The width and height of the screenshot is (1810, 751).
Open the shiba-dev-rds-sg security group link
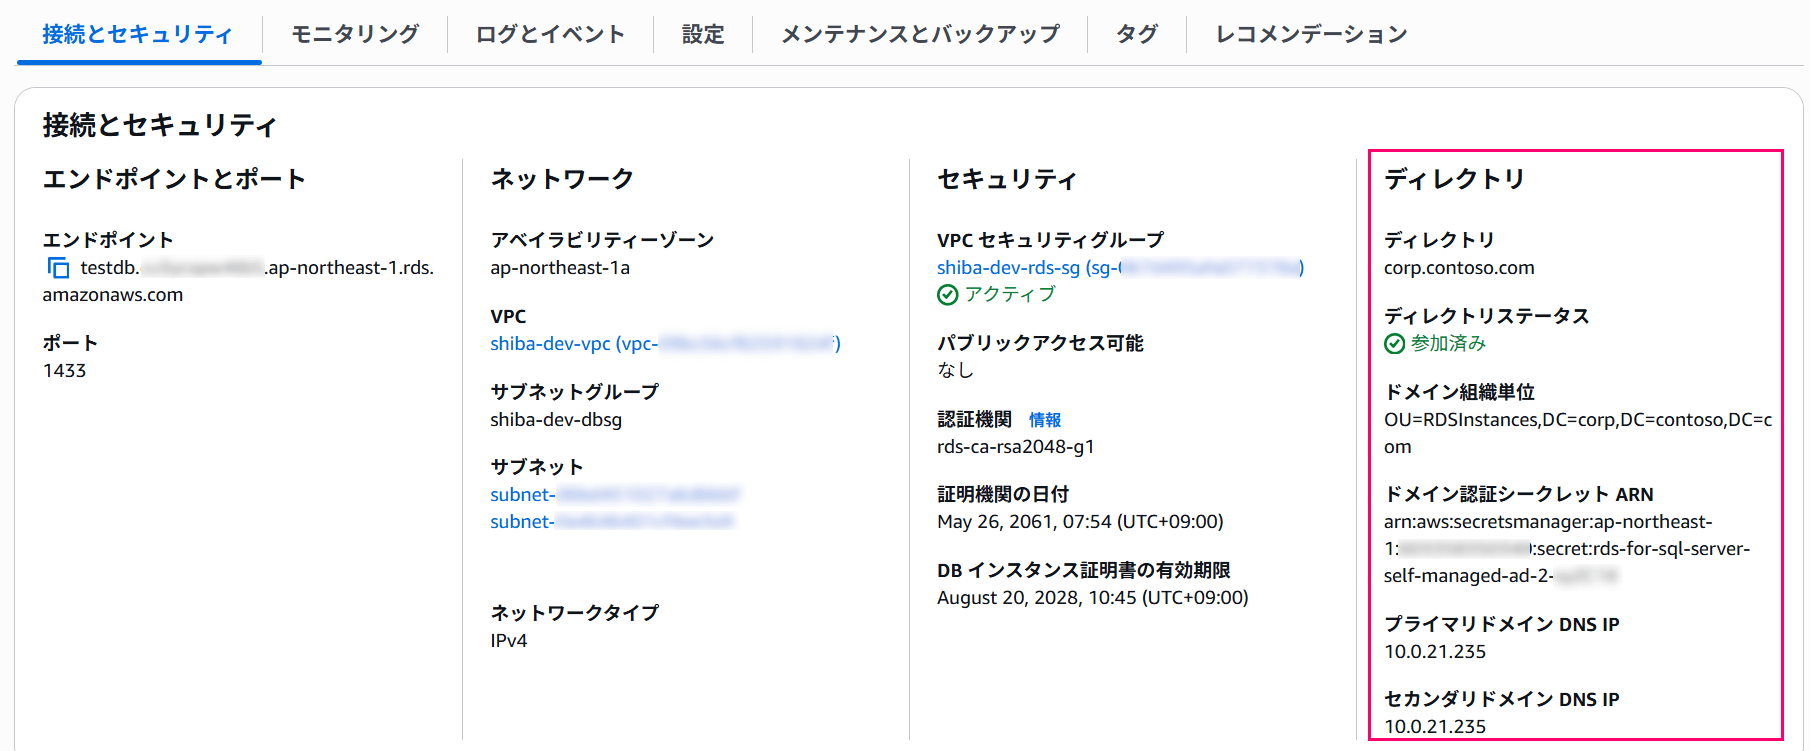[1120, 268]
